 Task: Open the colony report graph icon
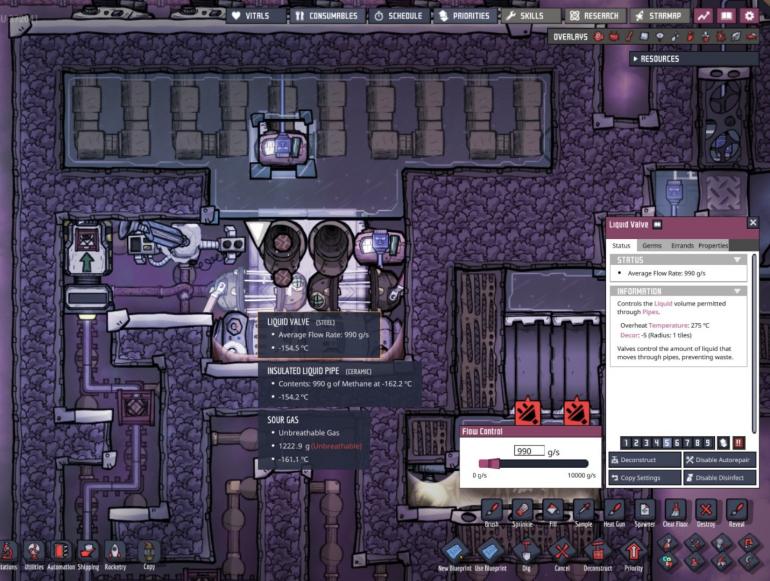pos(703,16)
